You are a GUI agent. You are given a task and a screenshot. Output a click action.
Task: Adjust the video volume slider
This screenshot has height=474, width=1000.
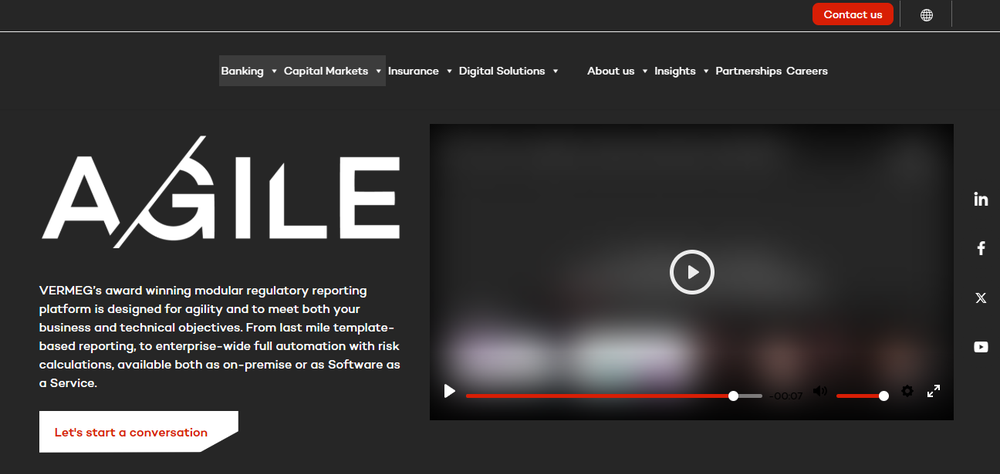(862, 396)
